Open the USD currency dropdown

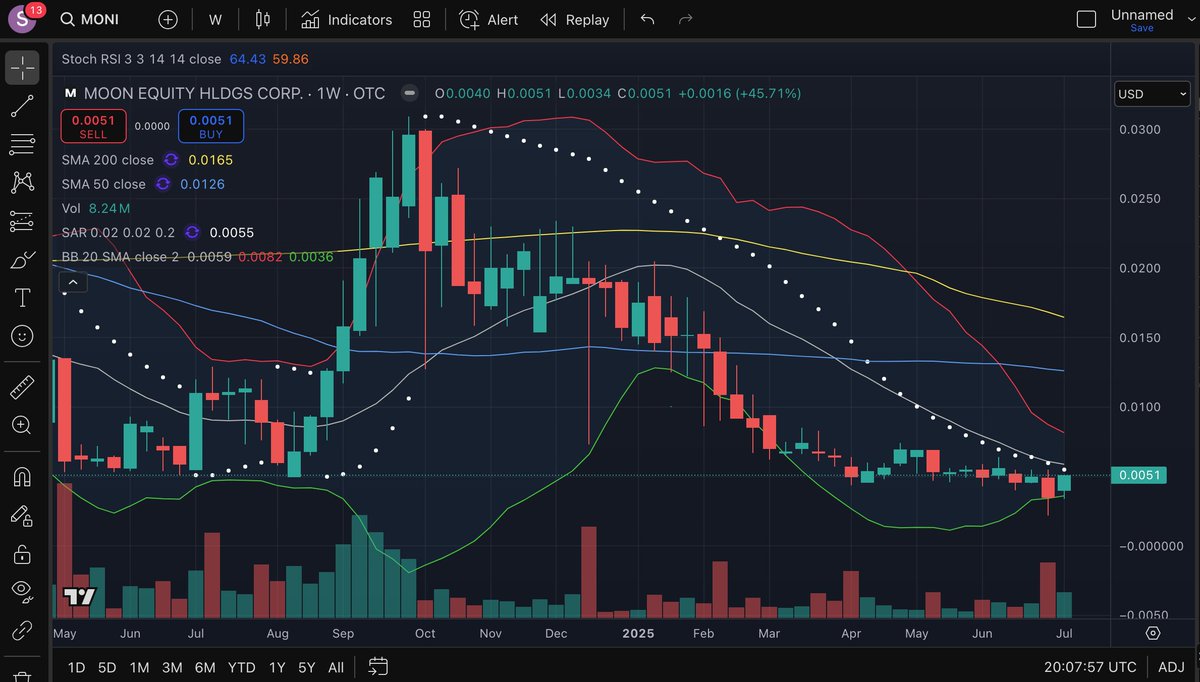[1152, 94]
